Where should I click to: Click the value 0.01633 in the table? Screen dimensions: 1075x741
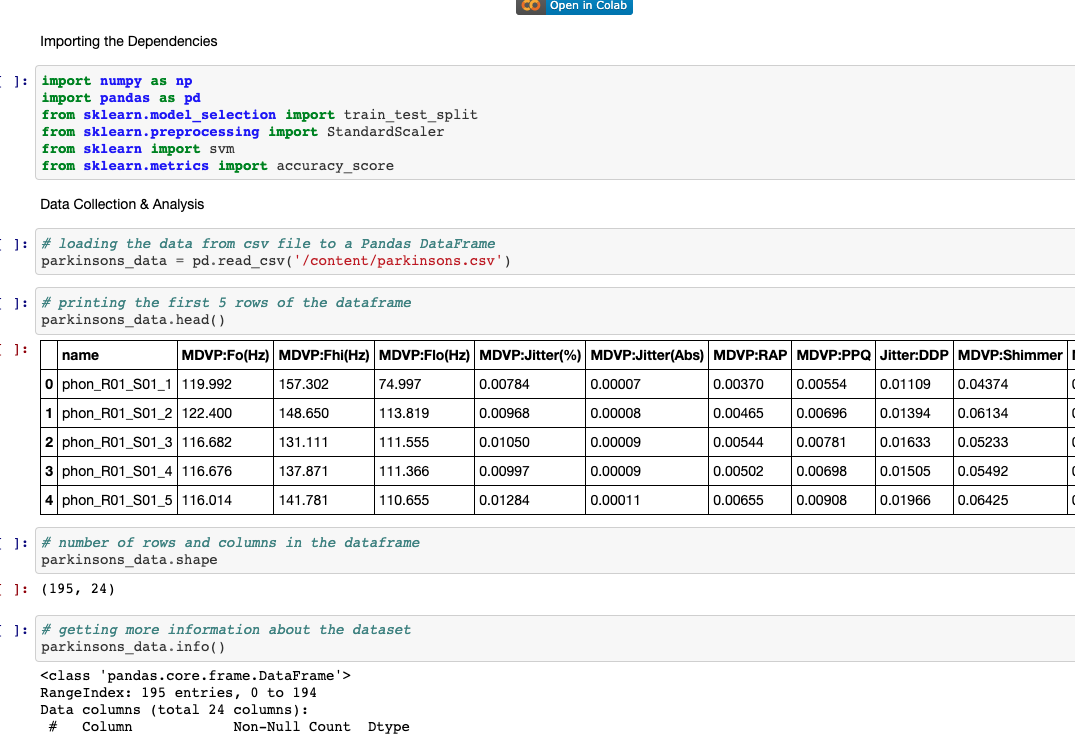pos(906,442)
